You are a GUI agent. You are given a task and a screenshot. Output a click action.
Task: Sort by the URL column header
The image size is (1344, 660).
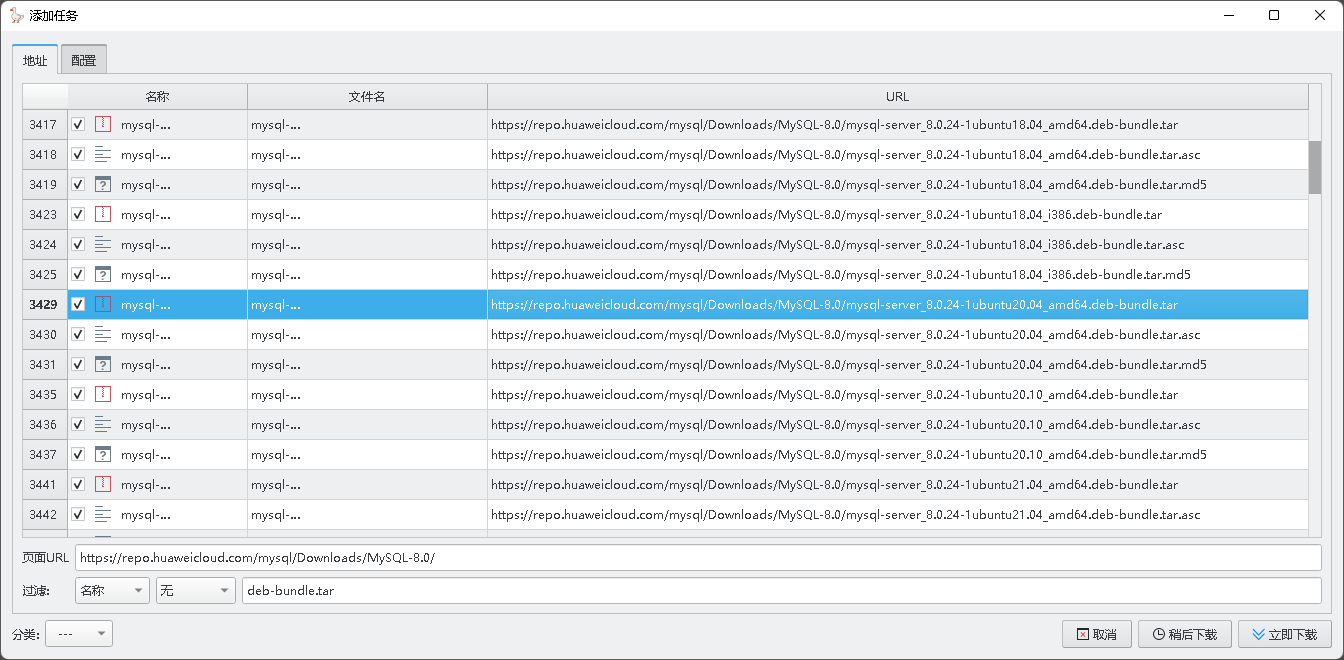(x=897, y=97)
